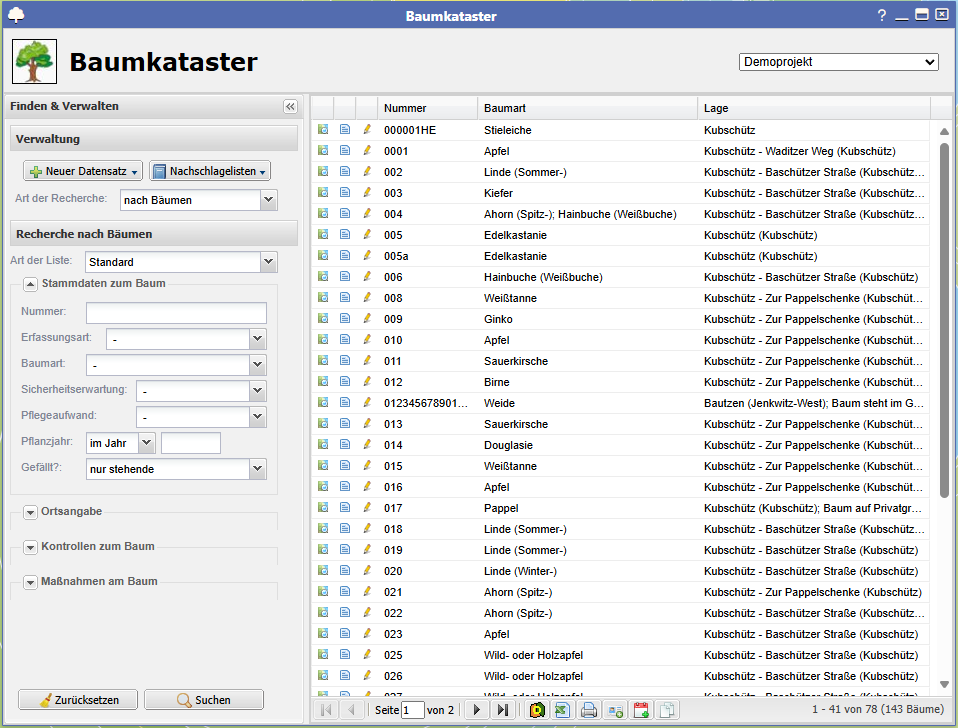Click the Suchen button

pyautogui.click(x=204, y=700)
